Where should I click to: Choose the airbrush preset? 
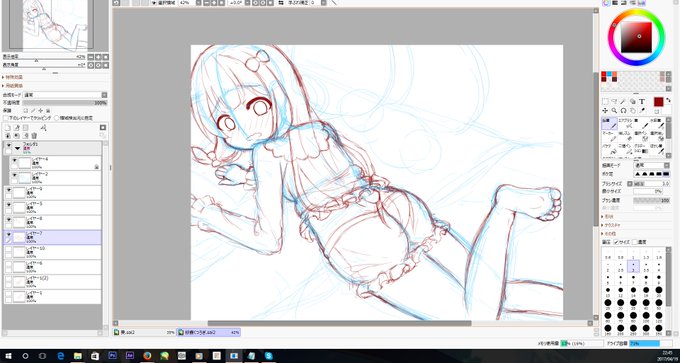625,124
